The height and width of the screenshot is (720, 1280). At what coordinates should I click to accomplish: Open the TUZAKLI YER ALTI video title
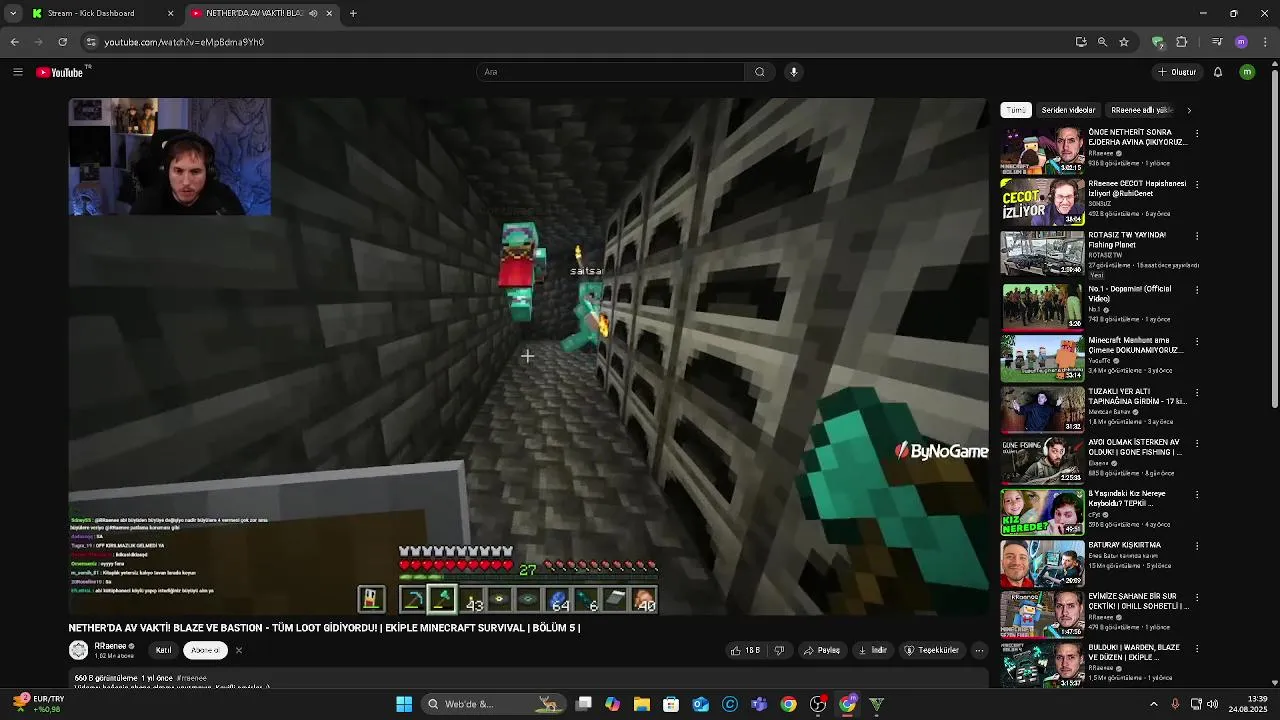pyautogui.click(x=1137, y=397)
